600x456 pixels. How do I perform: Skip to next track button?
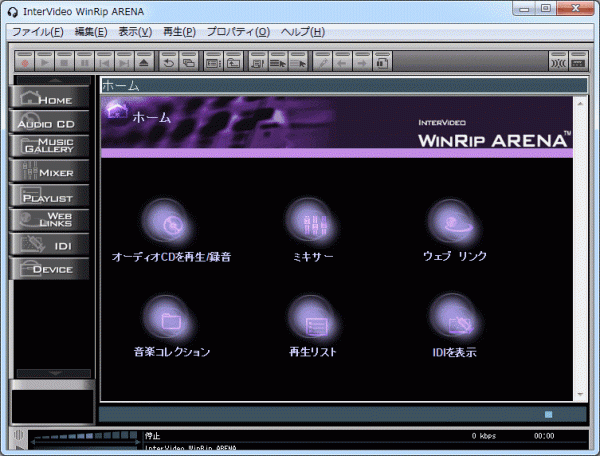tap(124, 62)
